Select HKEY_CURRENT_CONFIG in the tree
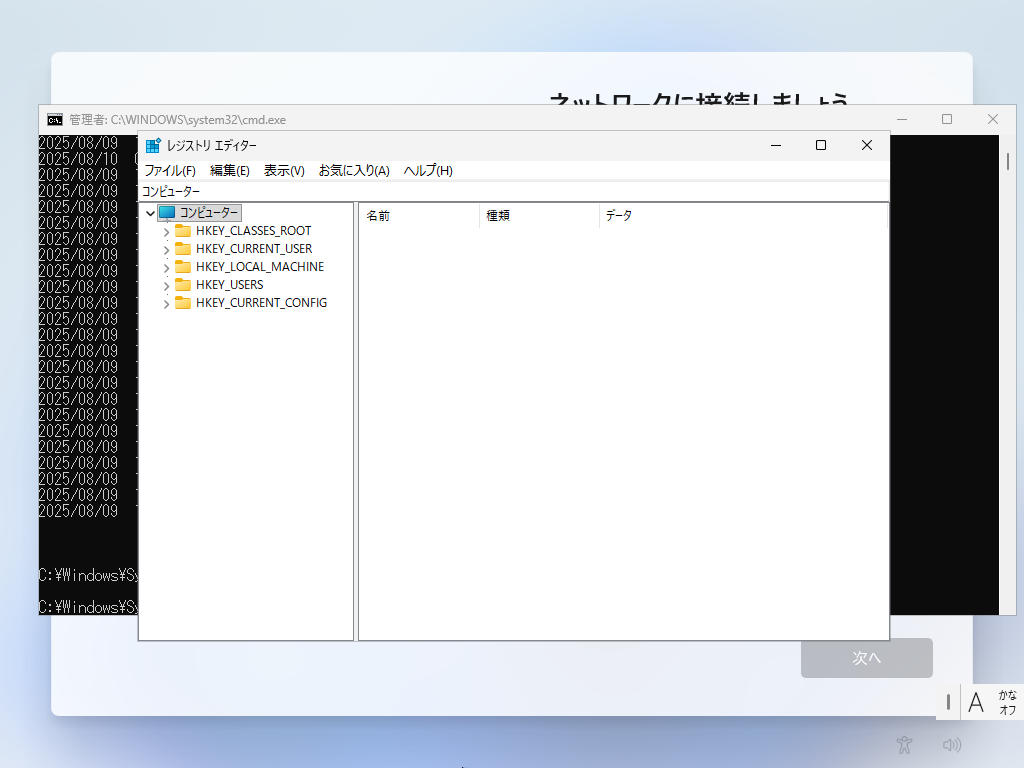The image size is (1024, 768). pyautogui.click(x=261, y=302)
